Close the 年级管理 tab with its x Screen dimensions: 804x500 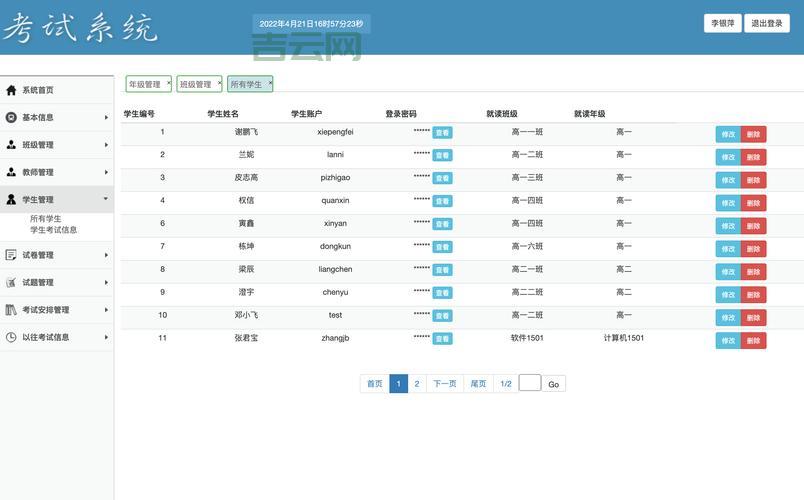pos(168,82)
